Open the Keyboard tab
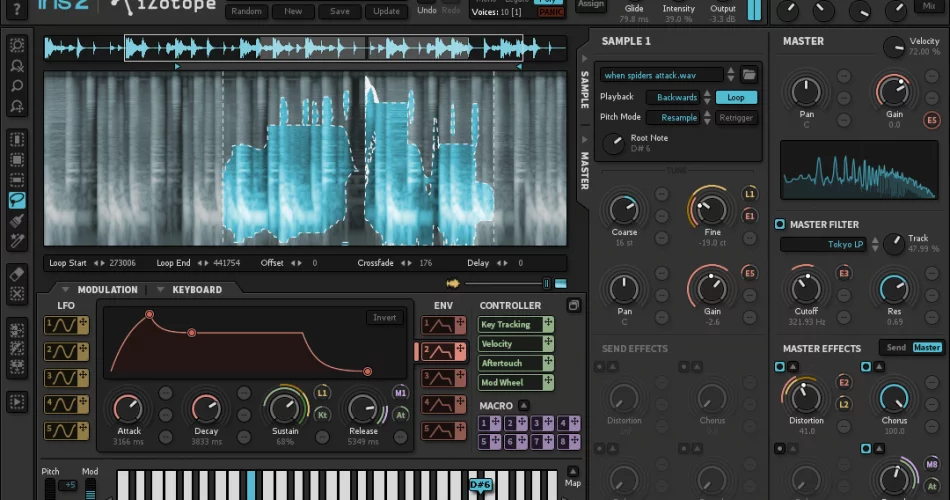The width and height of the screenshot is (950, 500). (197, 290)
